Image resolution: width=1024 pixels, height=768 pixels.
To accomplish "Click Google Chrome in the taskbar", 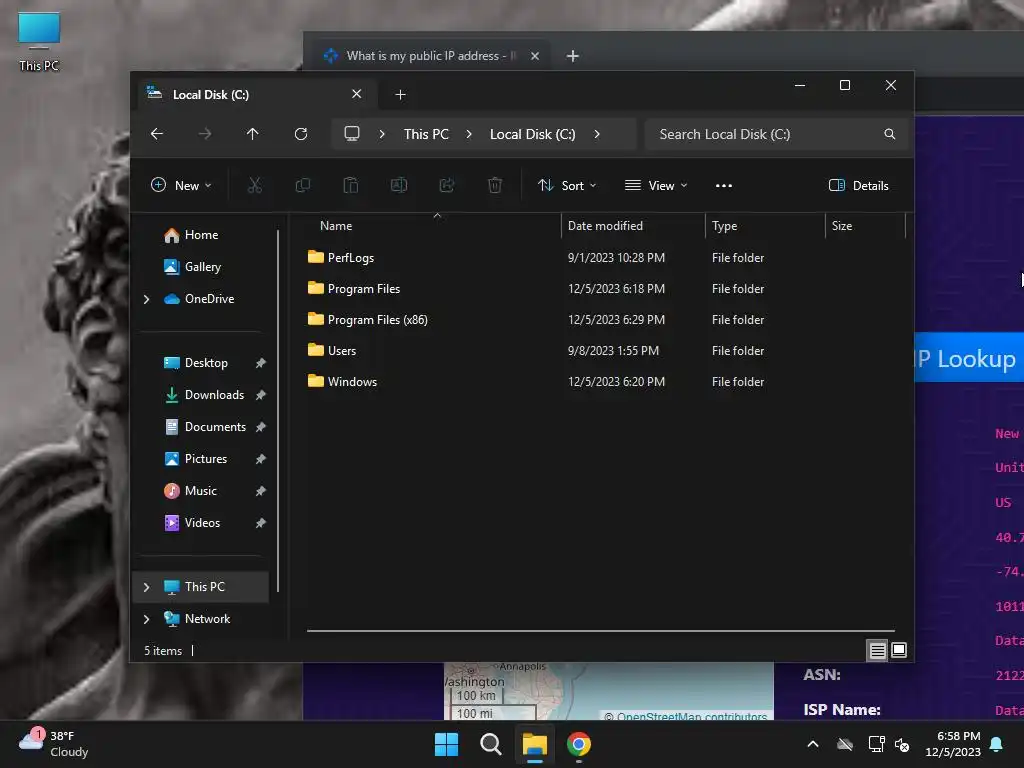I will [x=579, y=744].
